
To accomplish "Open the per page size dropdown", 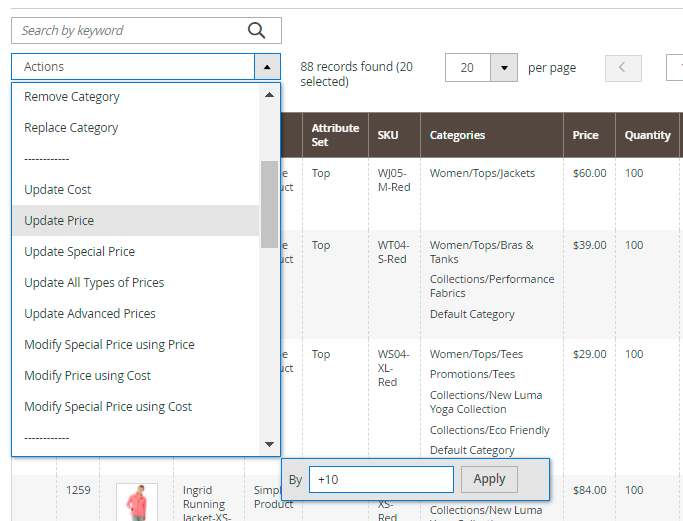I will pos(504,68).
